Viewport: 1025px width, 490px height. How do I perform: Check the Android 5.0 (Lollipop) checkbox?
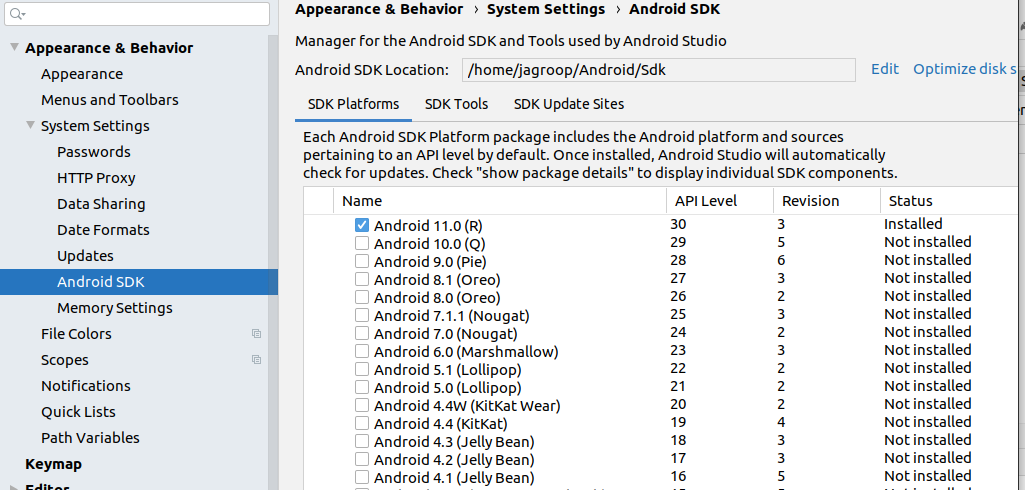(x=361, y=387)
